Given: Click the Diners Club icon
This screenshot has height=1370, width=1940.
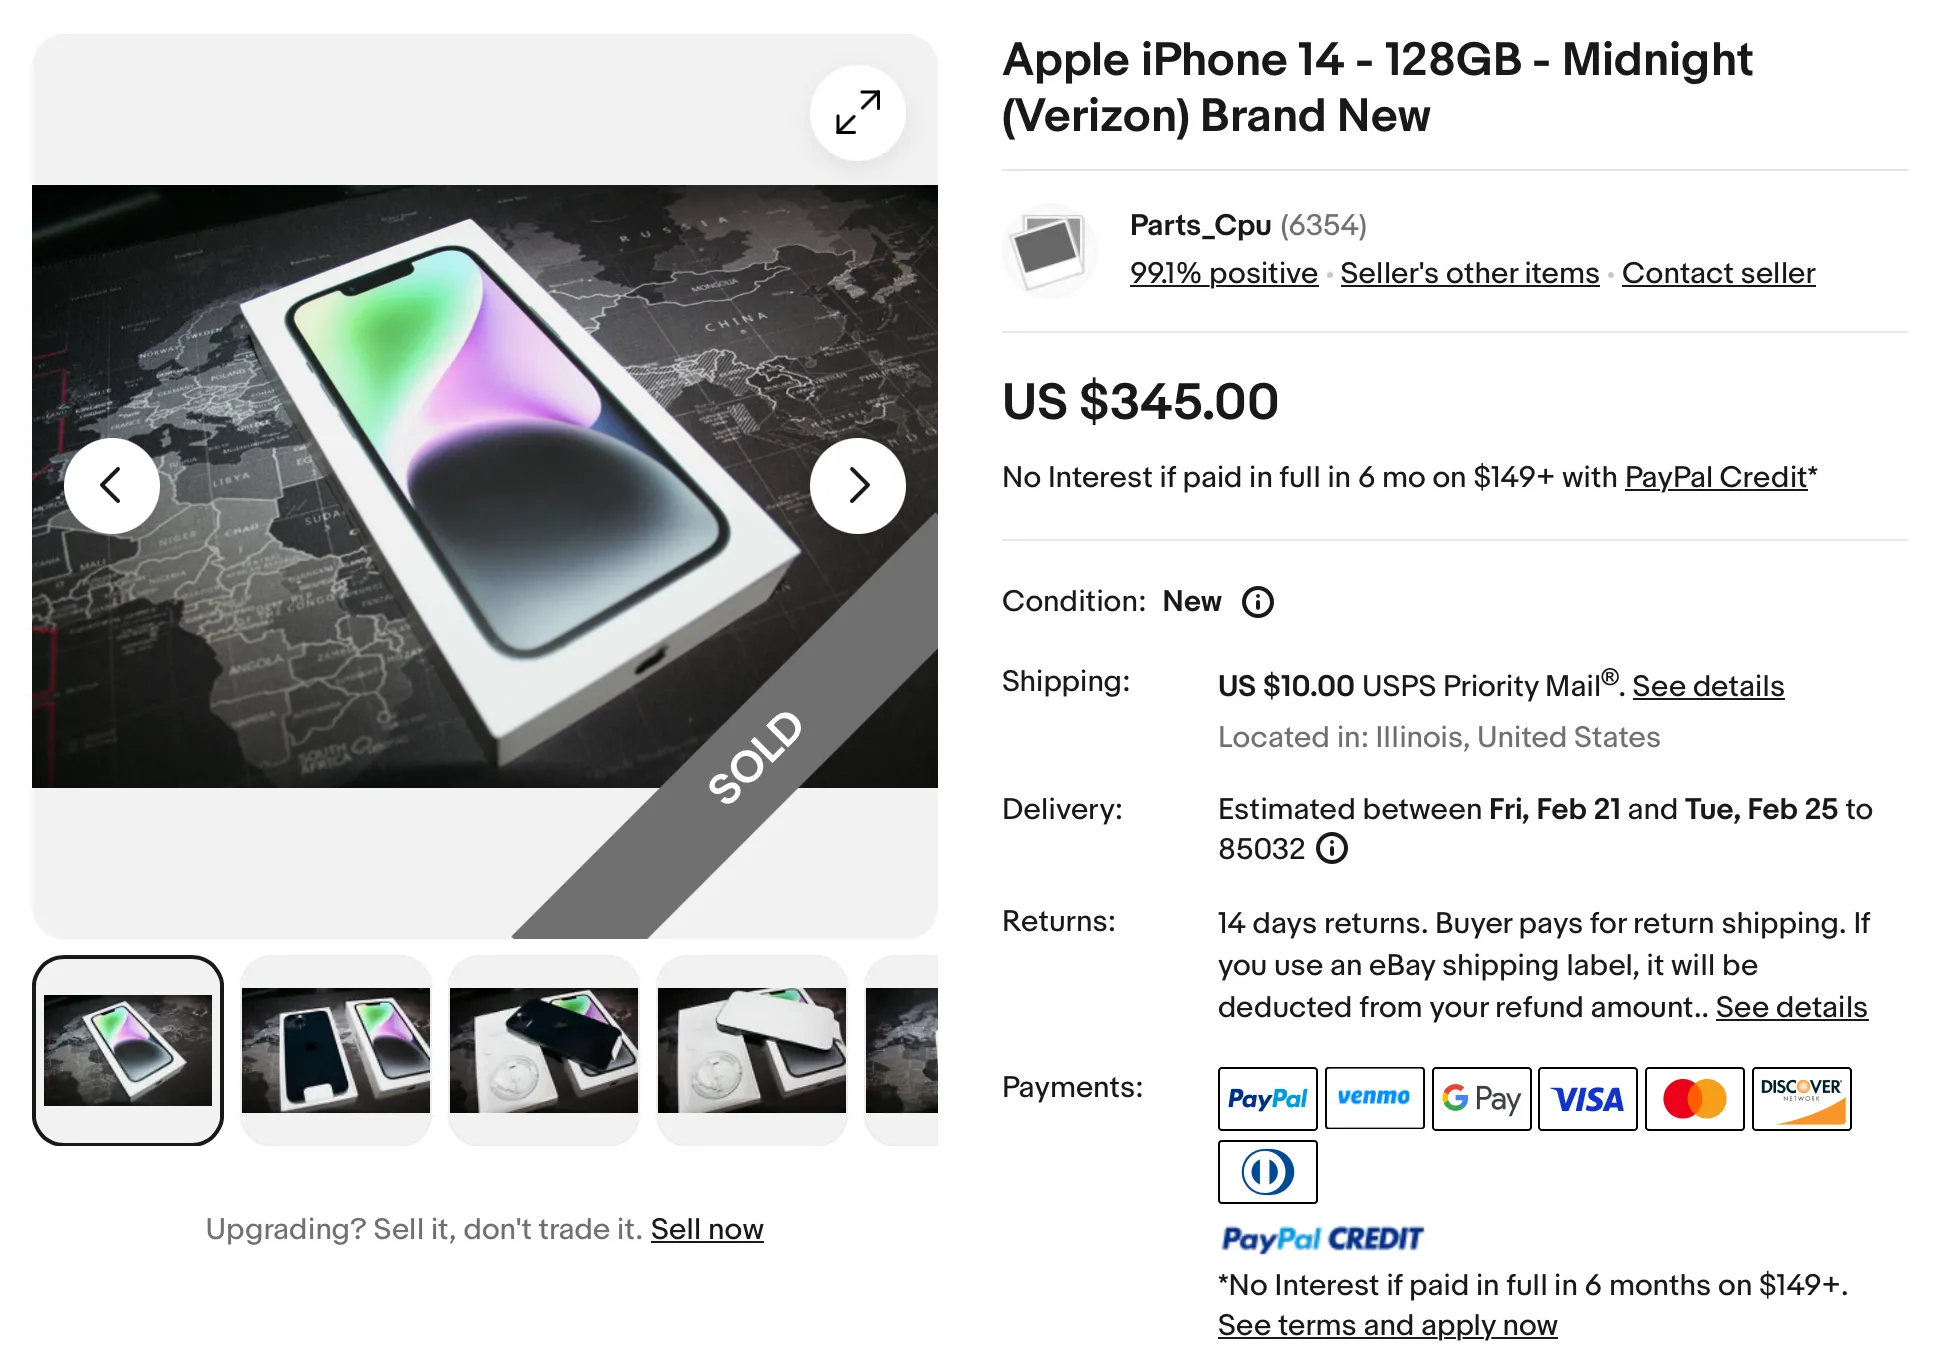Looking at the screenshot, I should 1267,1172.
